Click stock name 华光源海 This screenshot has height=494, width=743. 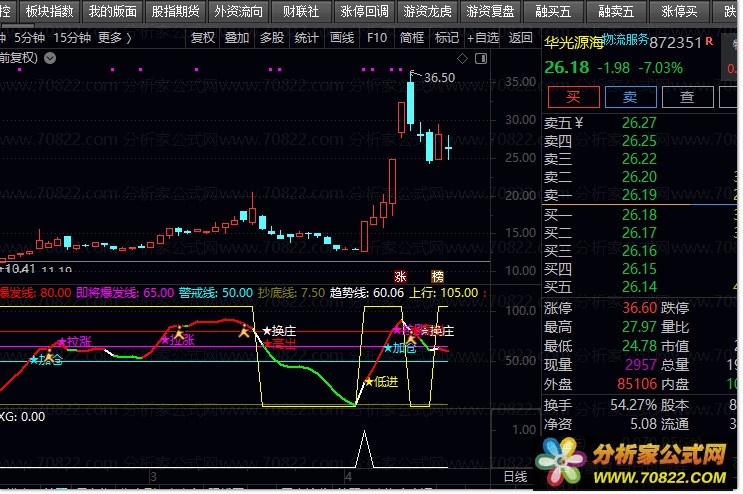[x=574, y=43]
